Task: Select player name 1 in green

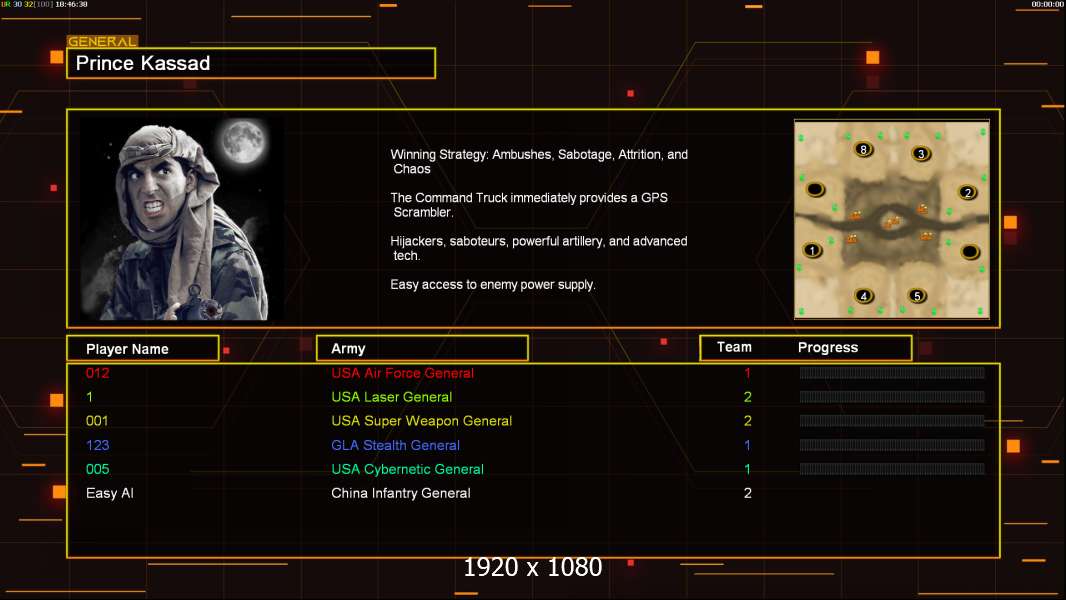Action: 89,397
